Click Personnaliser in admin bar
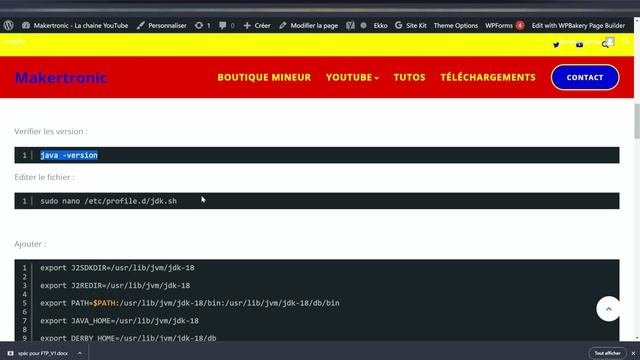 [161, 25]
